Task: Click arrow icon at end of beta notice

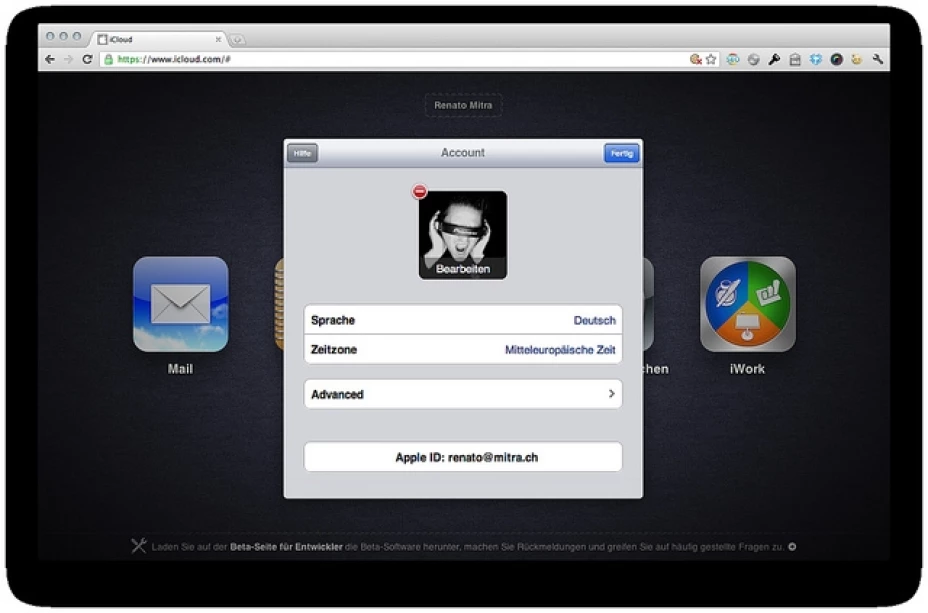Action: [x=792, y=547]
